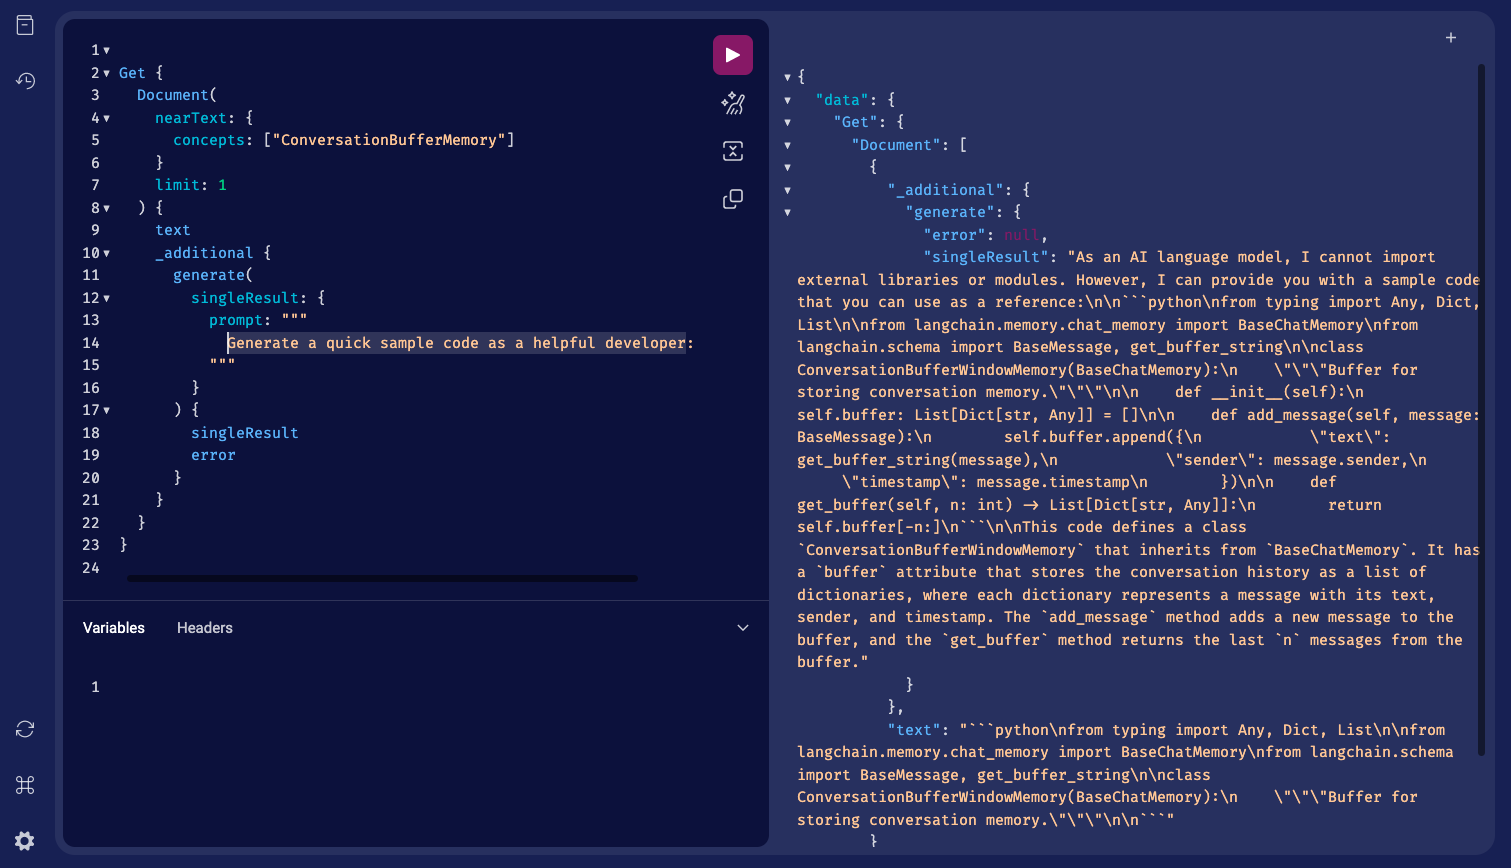The image size is (1511, 868).
Task: Switch to the Variables tab
Action: point(114,628)
